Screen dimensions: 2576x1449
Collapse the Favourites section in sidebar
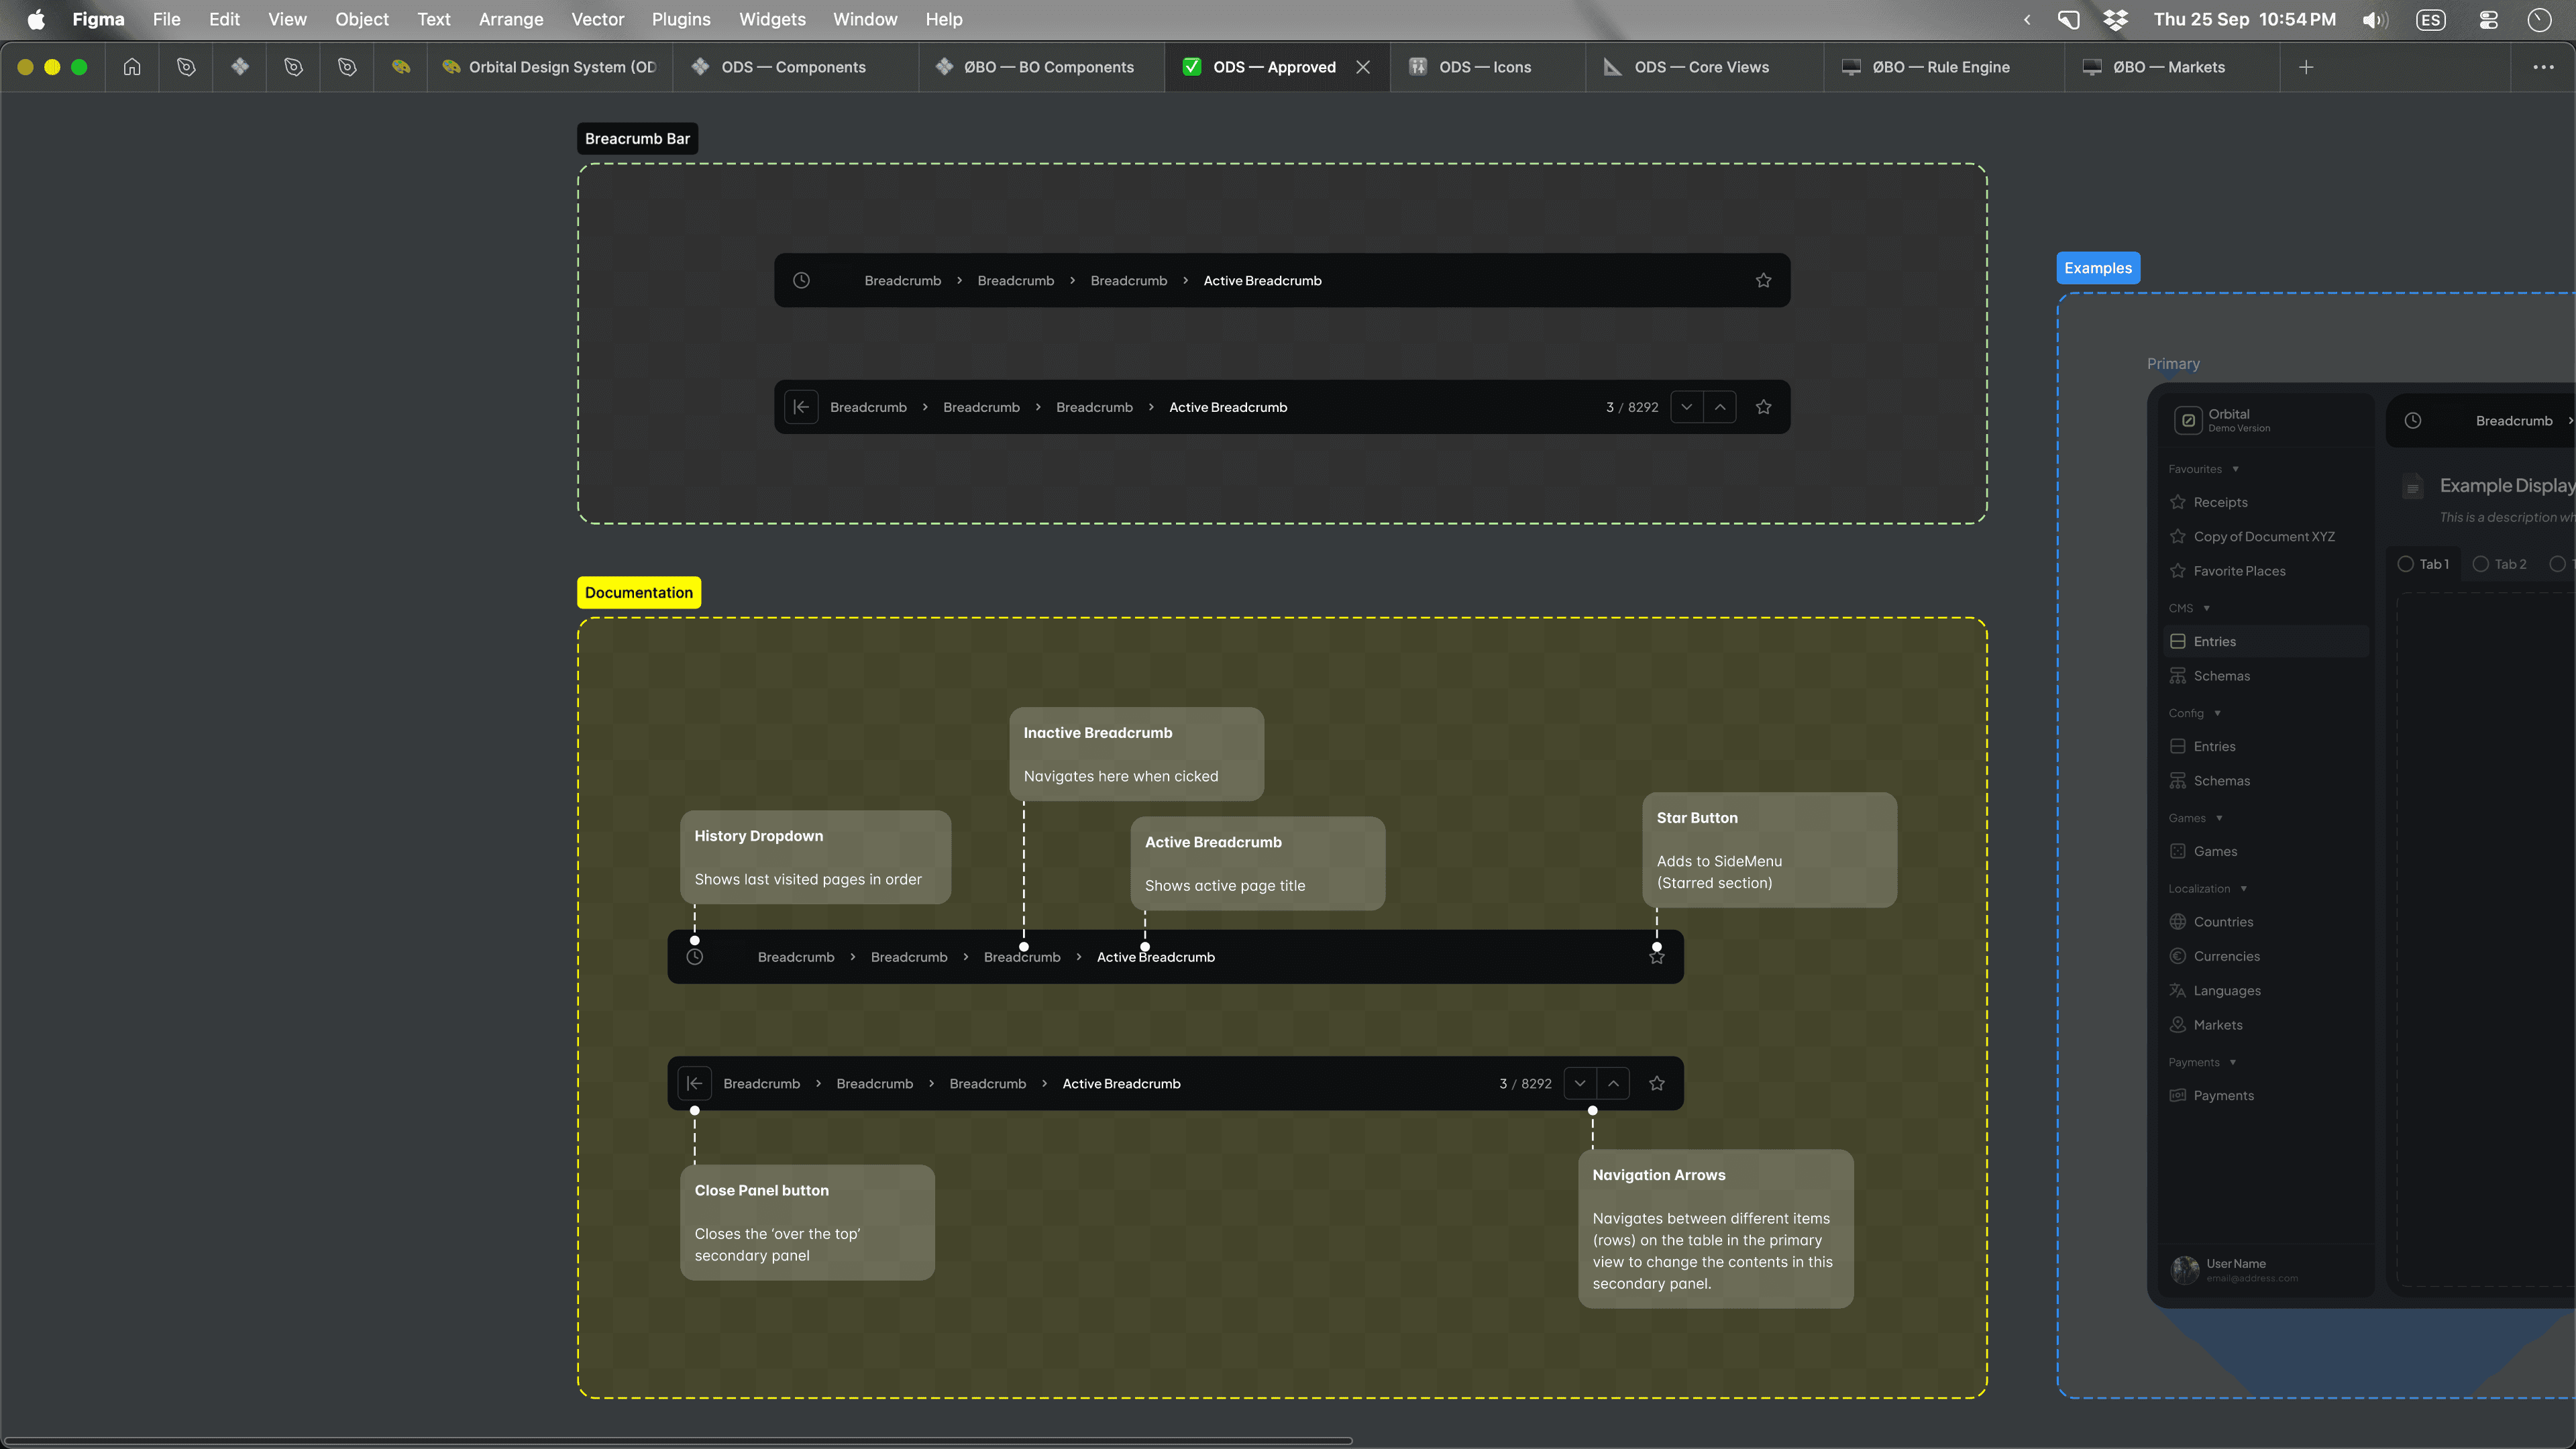pos(2235,469)
